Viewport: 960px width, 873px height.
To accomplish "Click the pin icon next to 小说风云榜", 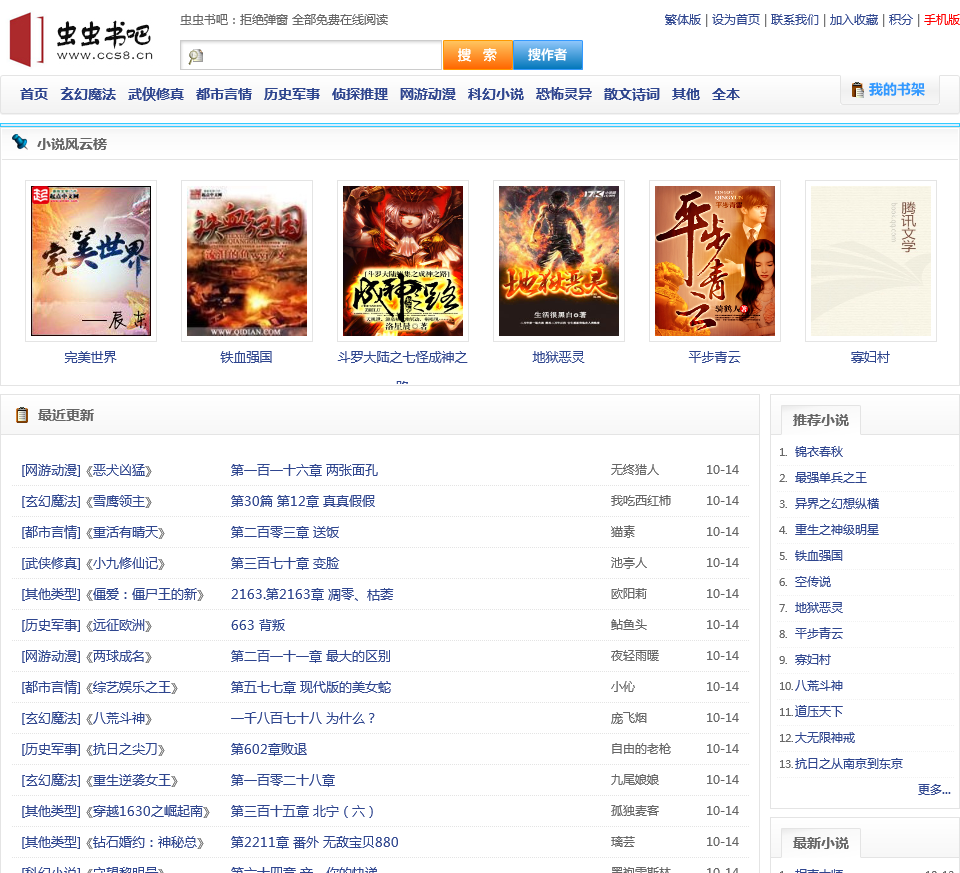I will click(20, 143).
